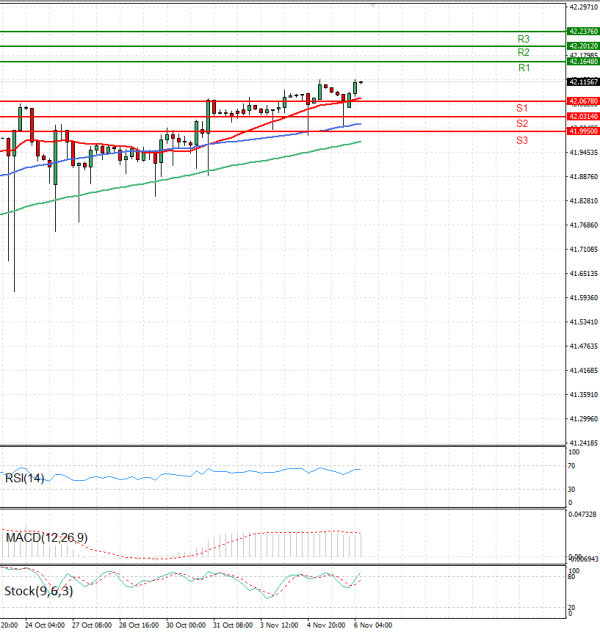The width and height of the screenshot is (600, 632).
Task: Click the Stock(9,6,3) stochastic label
Action: [39, 591]
